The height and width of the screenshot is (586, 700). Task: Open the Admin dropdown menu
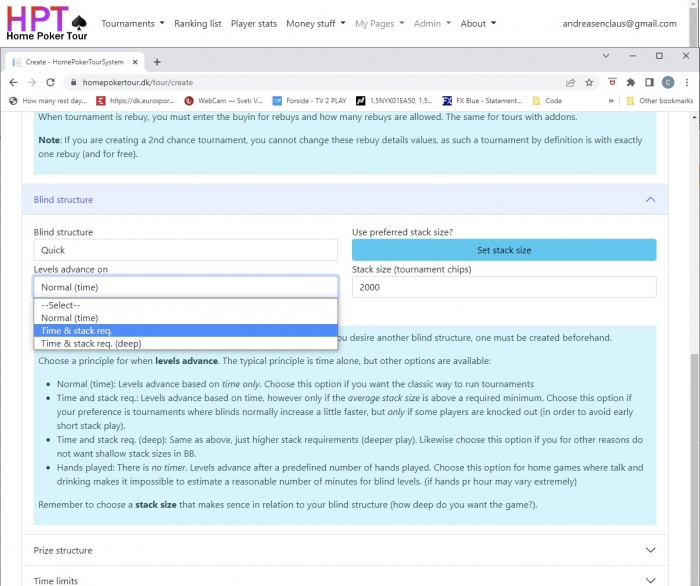[x=432, y=24]
